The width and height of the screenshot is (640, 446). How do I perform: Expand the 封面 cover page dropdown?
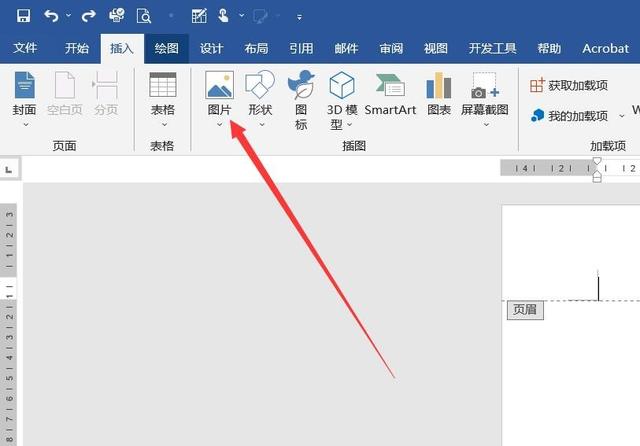(x=25, y=124)
